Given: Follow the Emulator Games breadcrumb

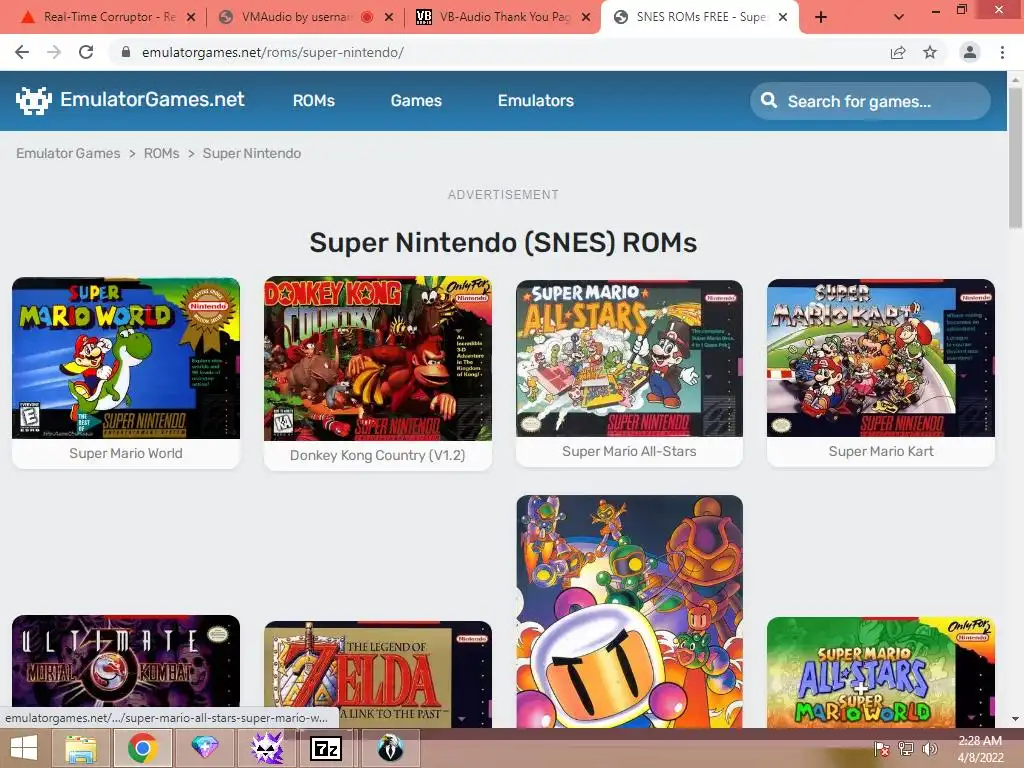Looking at the screenshot, I should coord(68,153).
